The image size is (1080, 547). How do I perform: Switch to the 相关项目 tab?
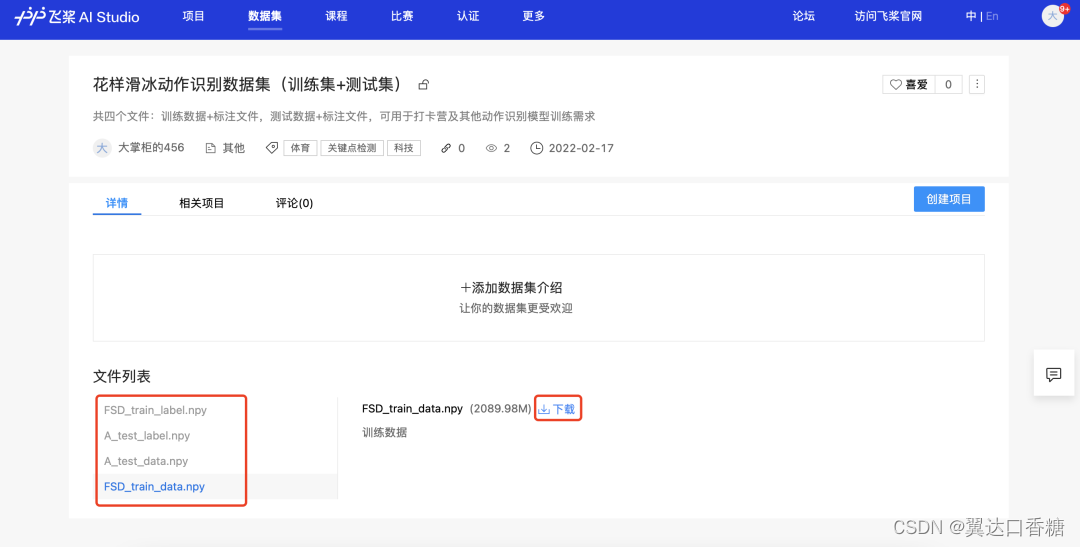202,203
